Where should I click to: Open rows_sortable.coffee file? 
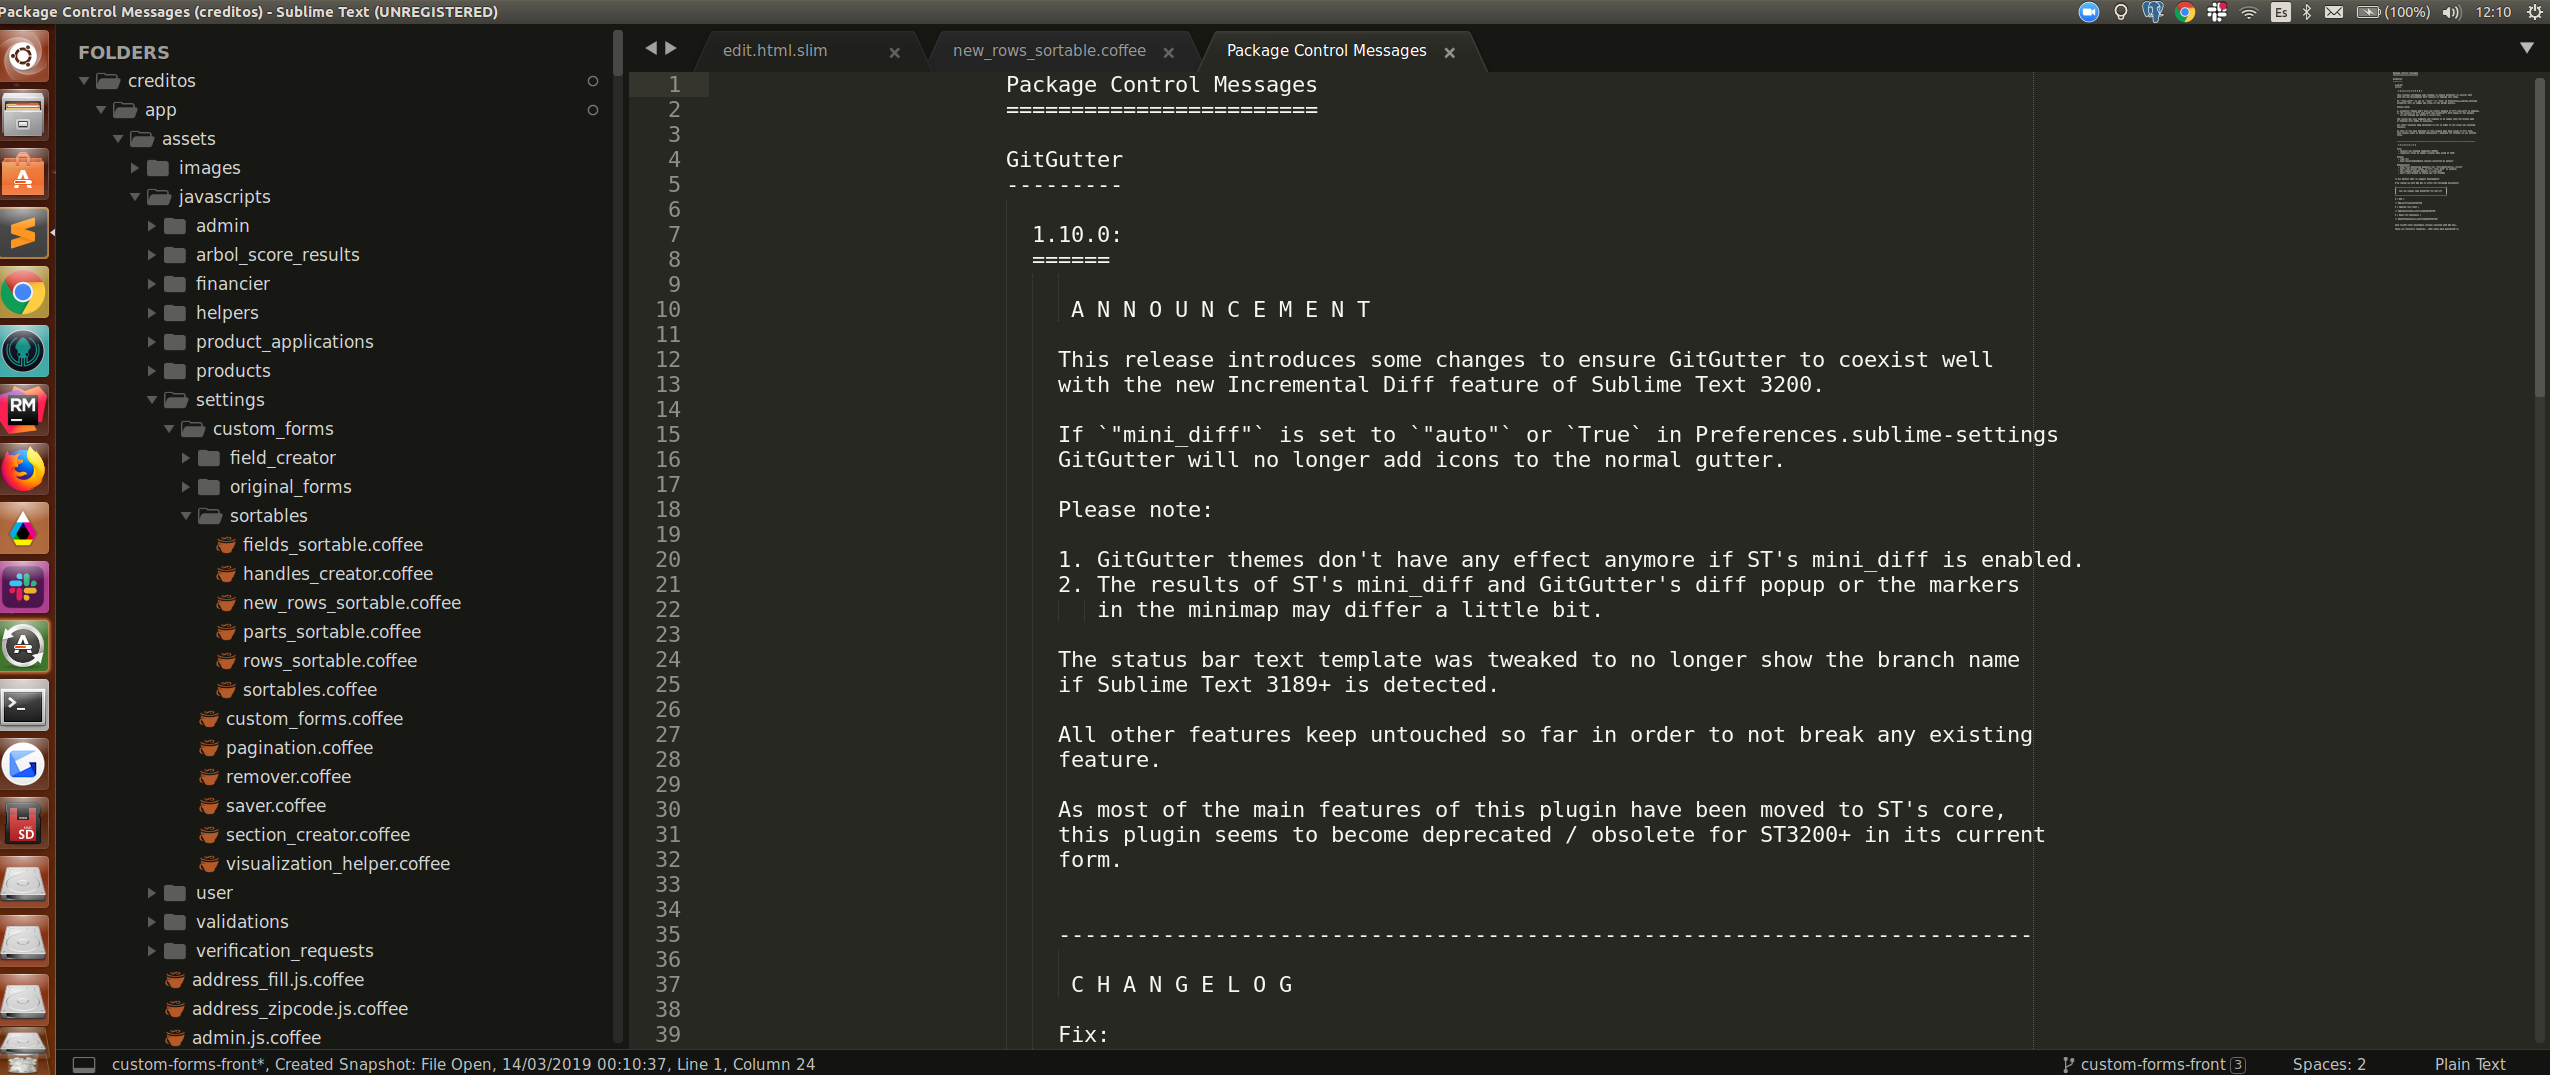[330, 661]
